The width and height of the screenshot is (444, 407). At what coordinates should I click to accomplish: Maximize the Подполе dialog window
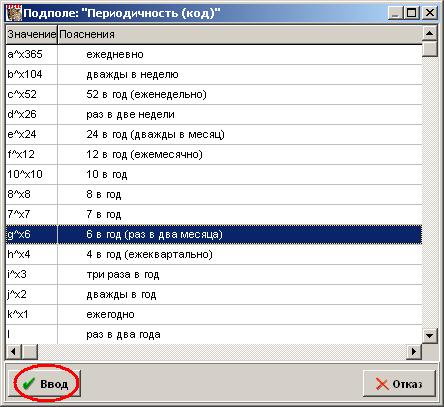coord(412,13)
